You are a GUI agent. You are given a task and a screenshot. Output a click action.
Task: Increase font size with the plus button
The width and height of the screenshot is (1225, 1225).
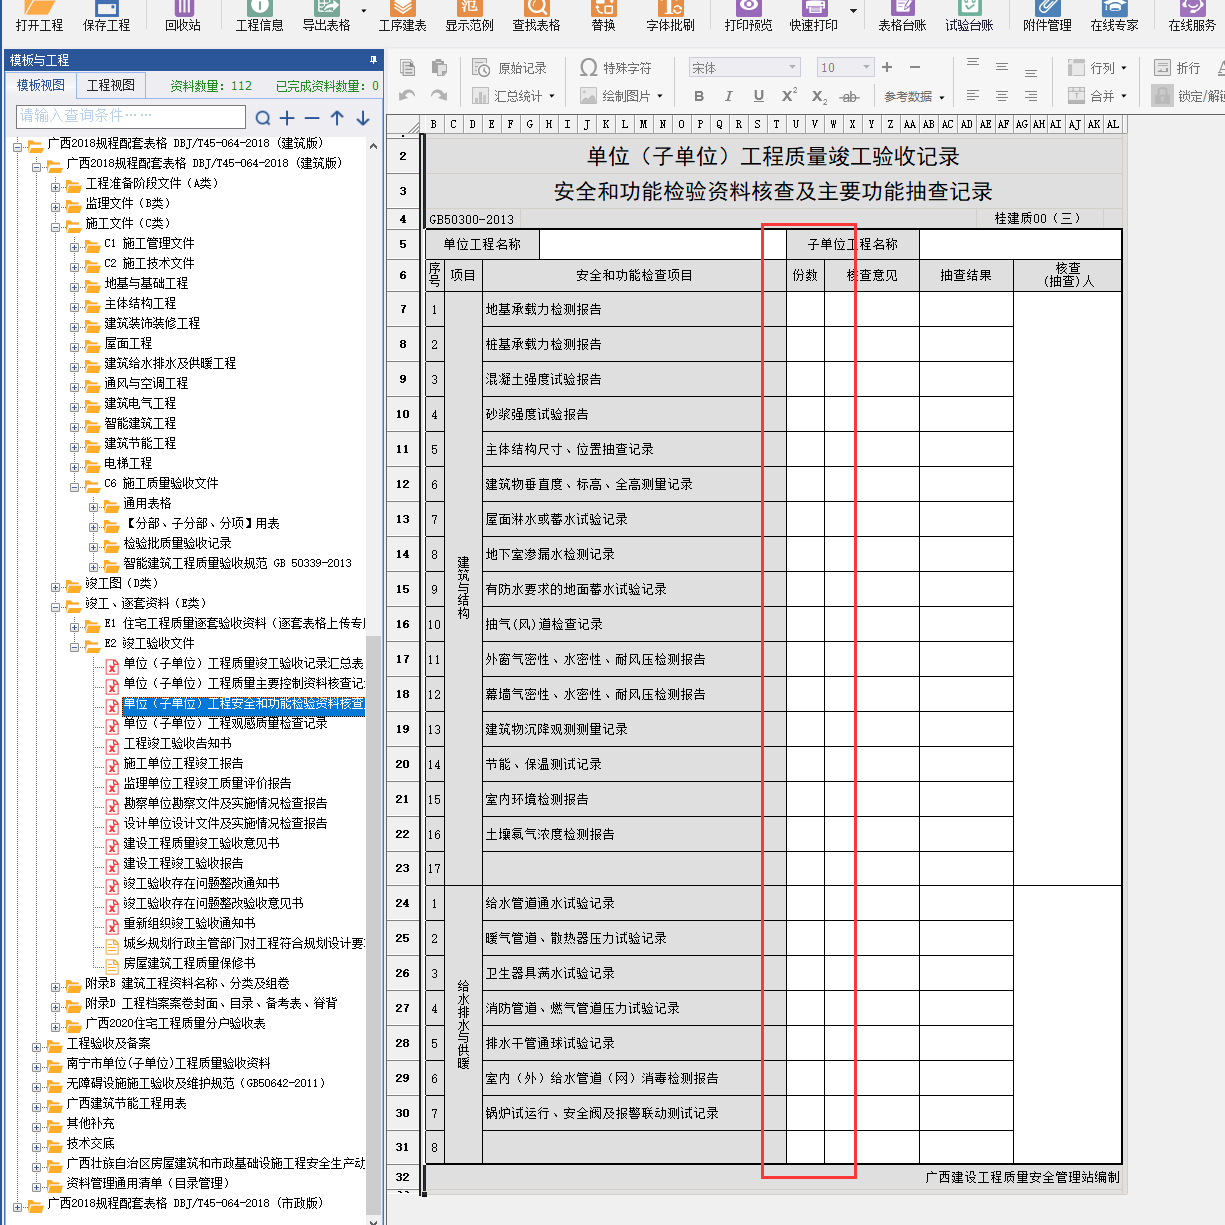tap(887, 67)
